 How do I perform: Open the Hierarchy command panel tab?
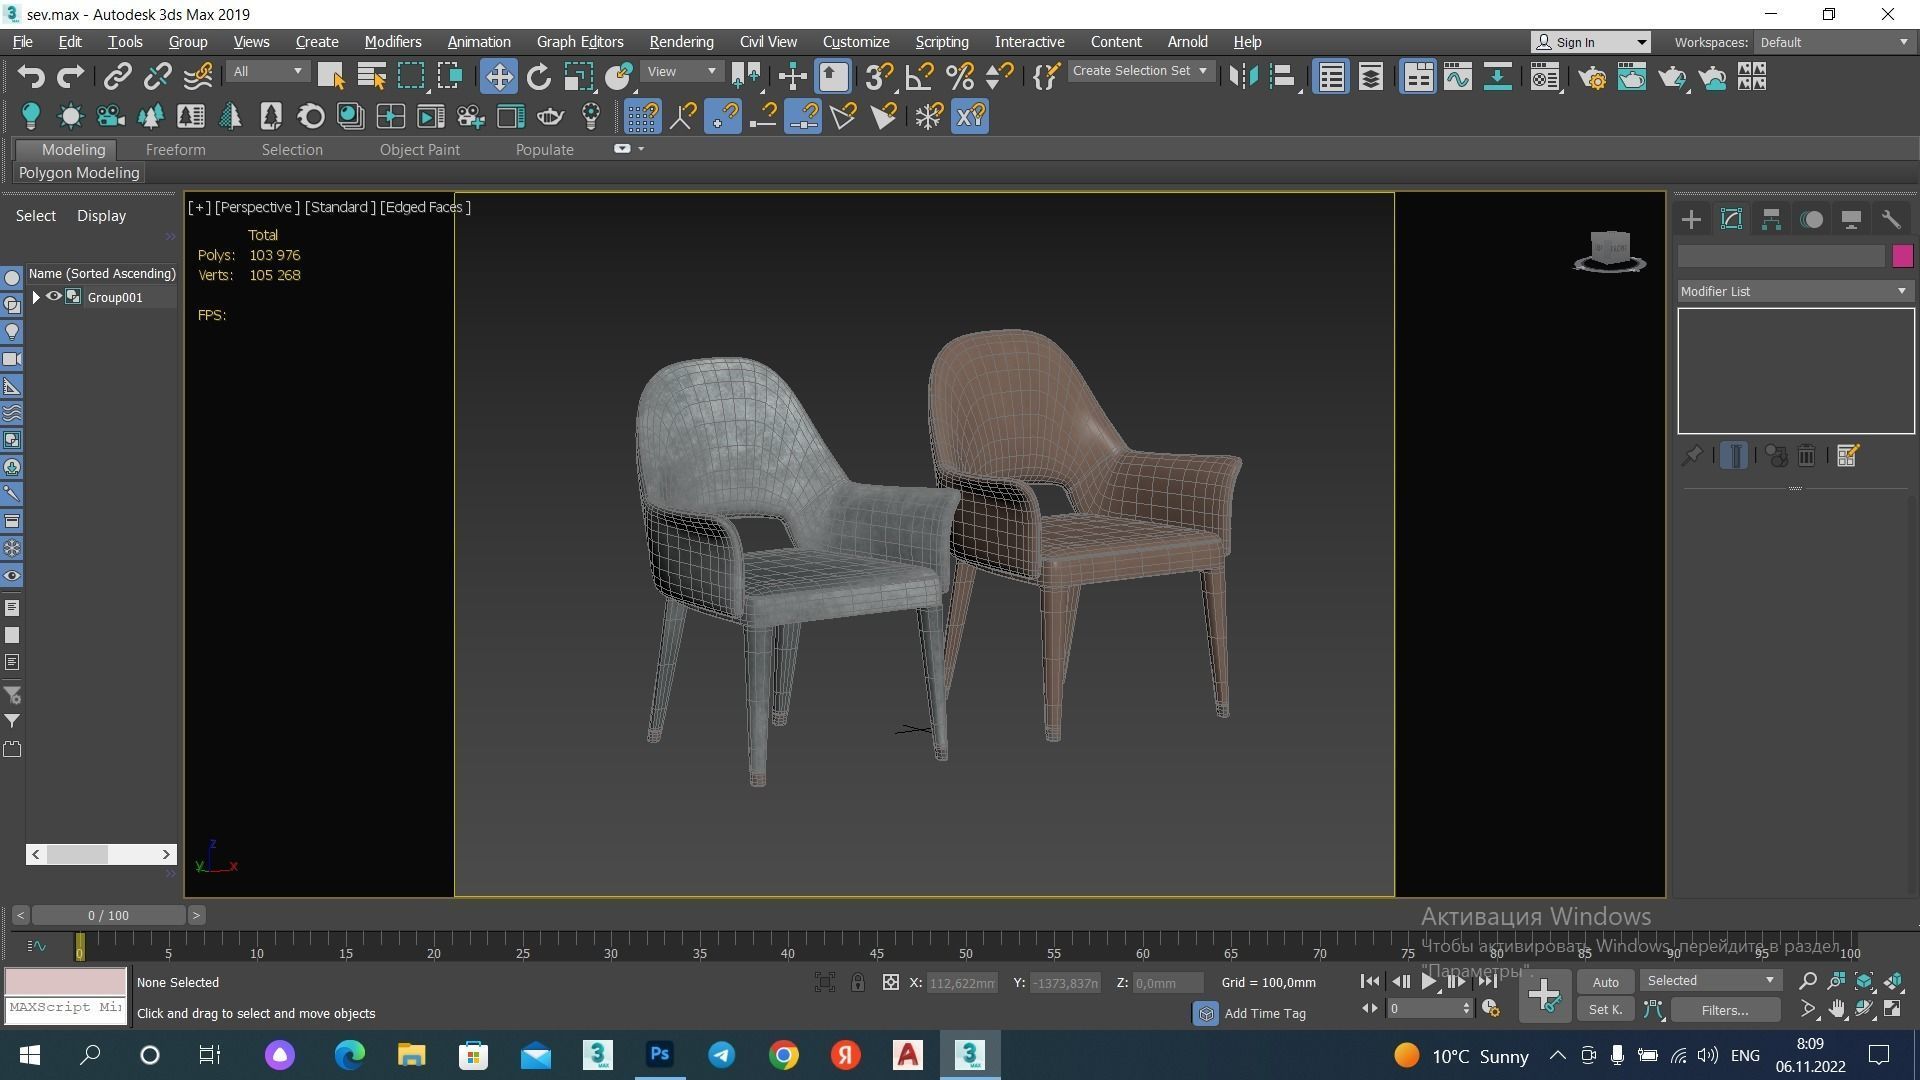click(x=1771, y=219)
